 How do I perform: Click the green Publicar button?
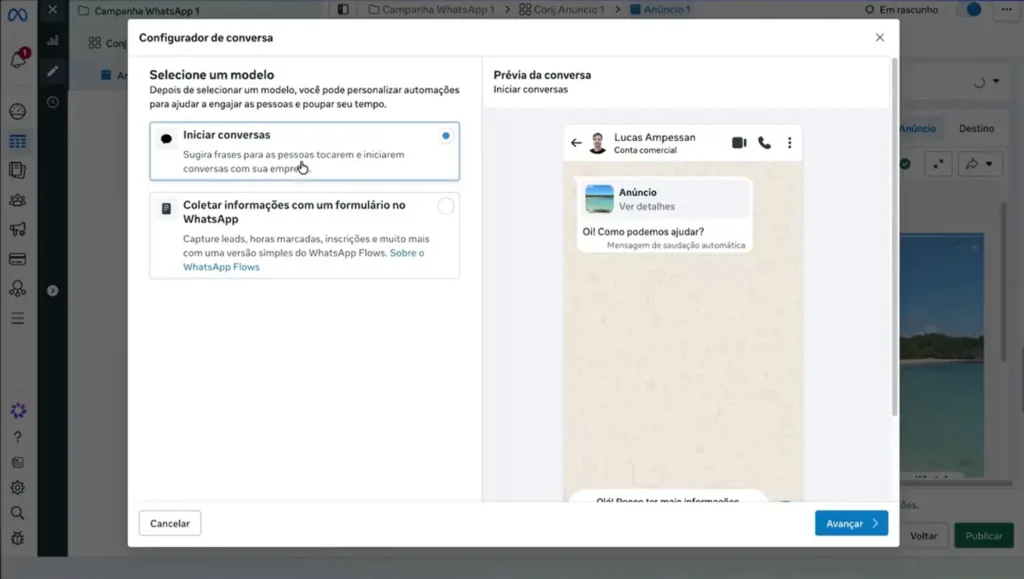[984, 536]
